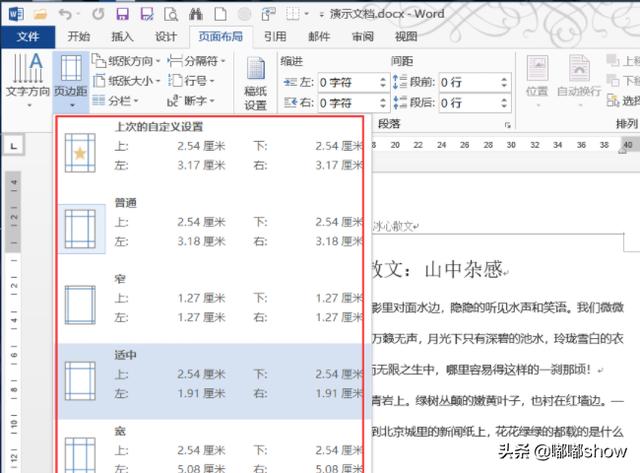Open Manuscript Paper Settings (稿纸设置)
The width and height of the screenshot is (640, 473).
click(256, 84)
